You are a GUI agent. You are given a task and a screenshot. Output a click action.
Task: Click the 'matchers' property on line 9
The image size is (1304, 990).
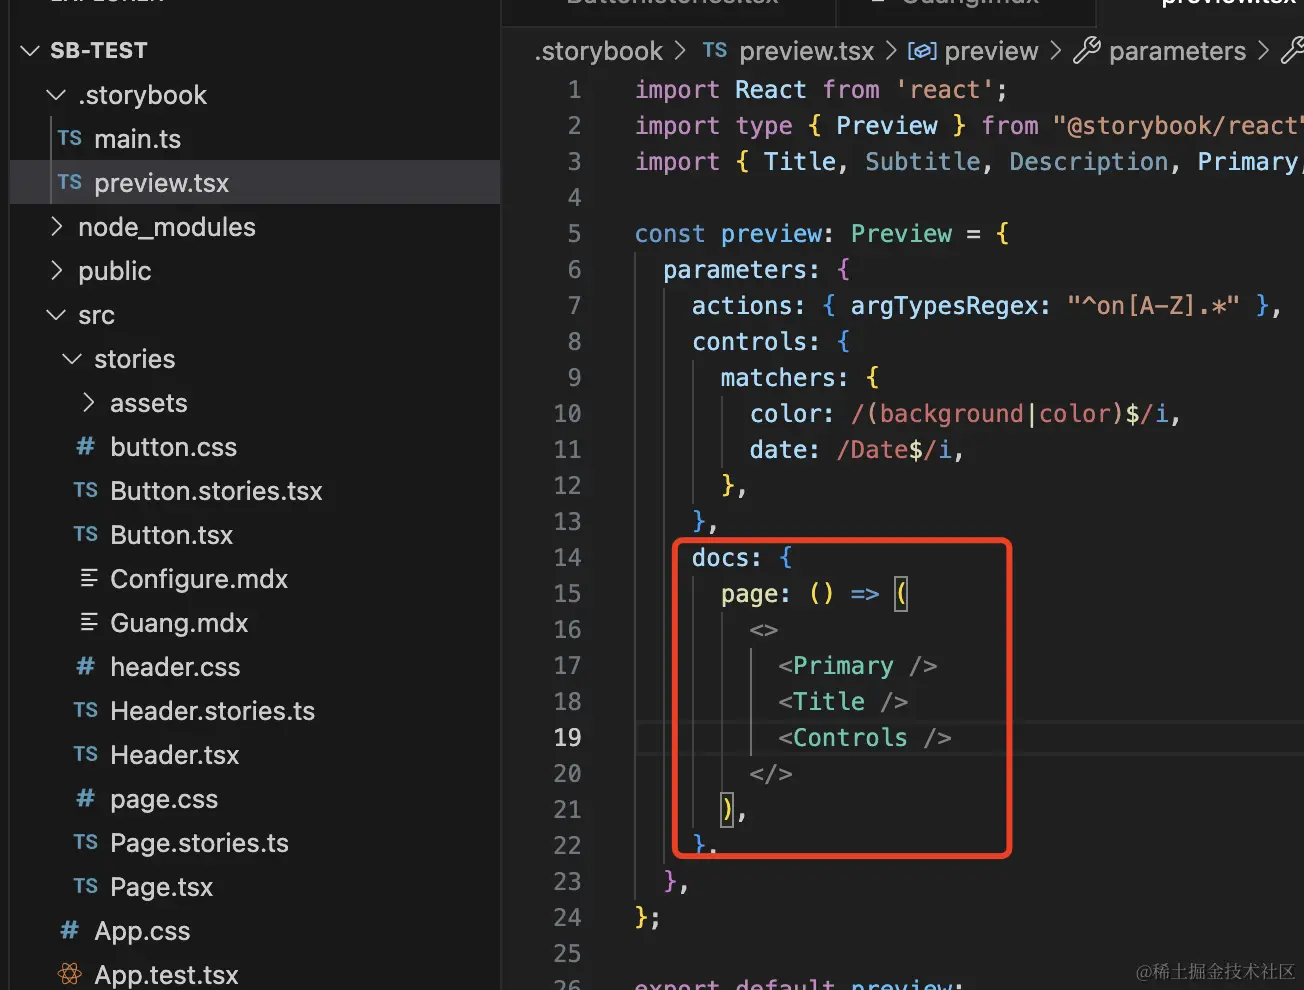[777, 377]
